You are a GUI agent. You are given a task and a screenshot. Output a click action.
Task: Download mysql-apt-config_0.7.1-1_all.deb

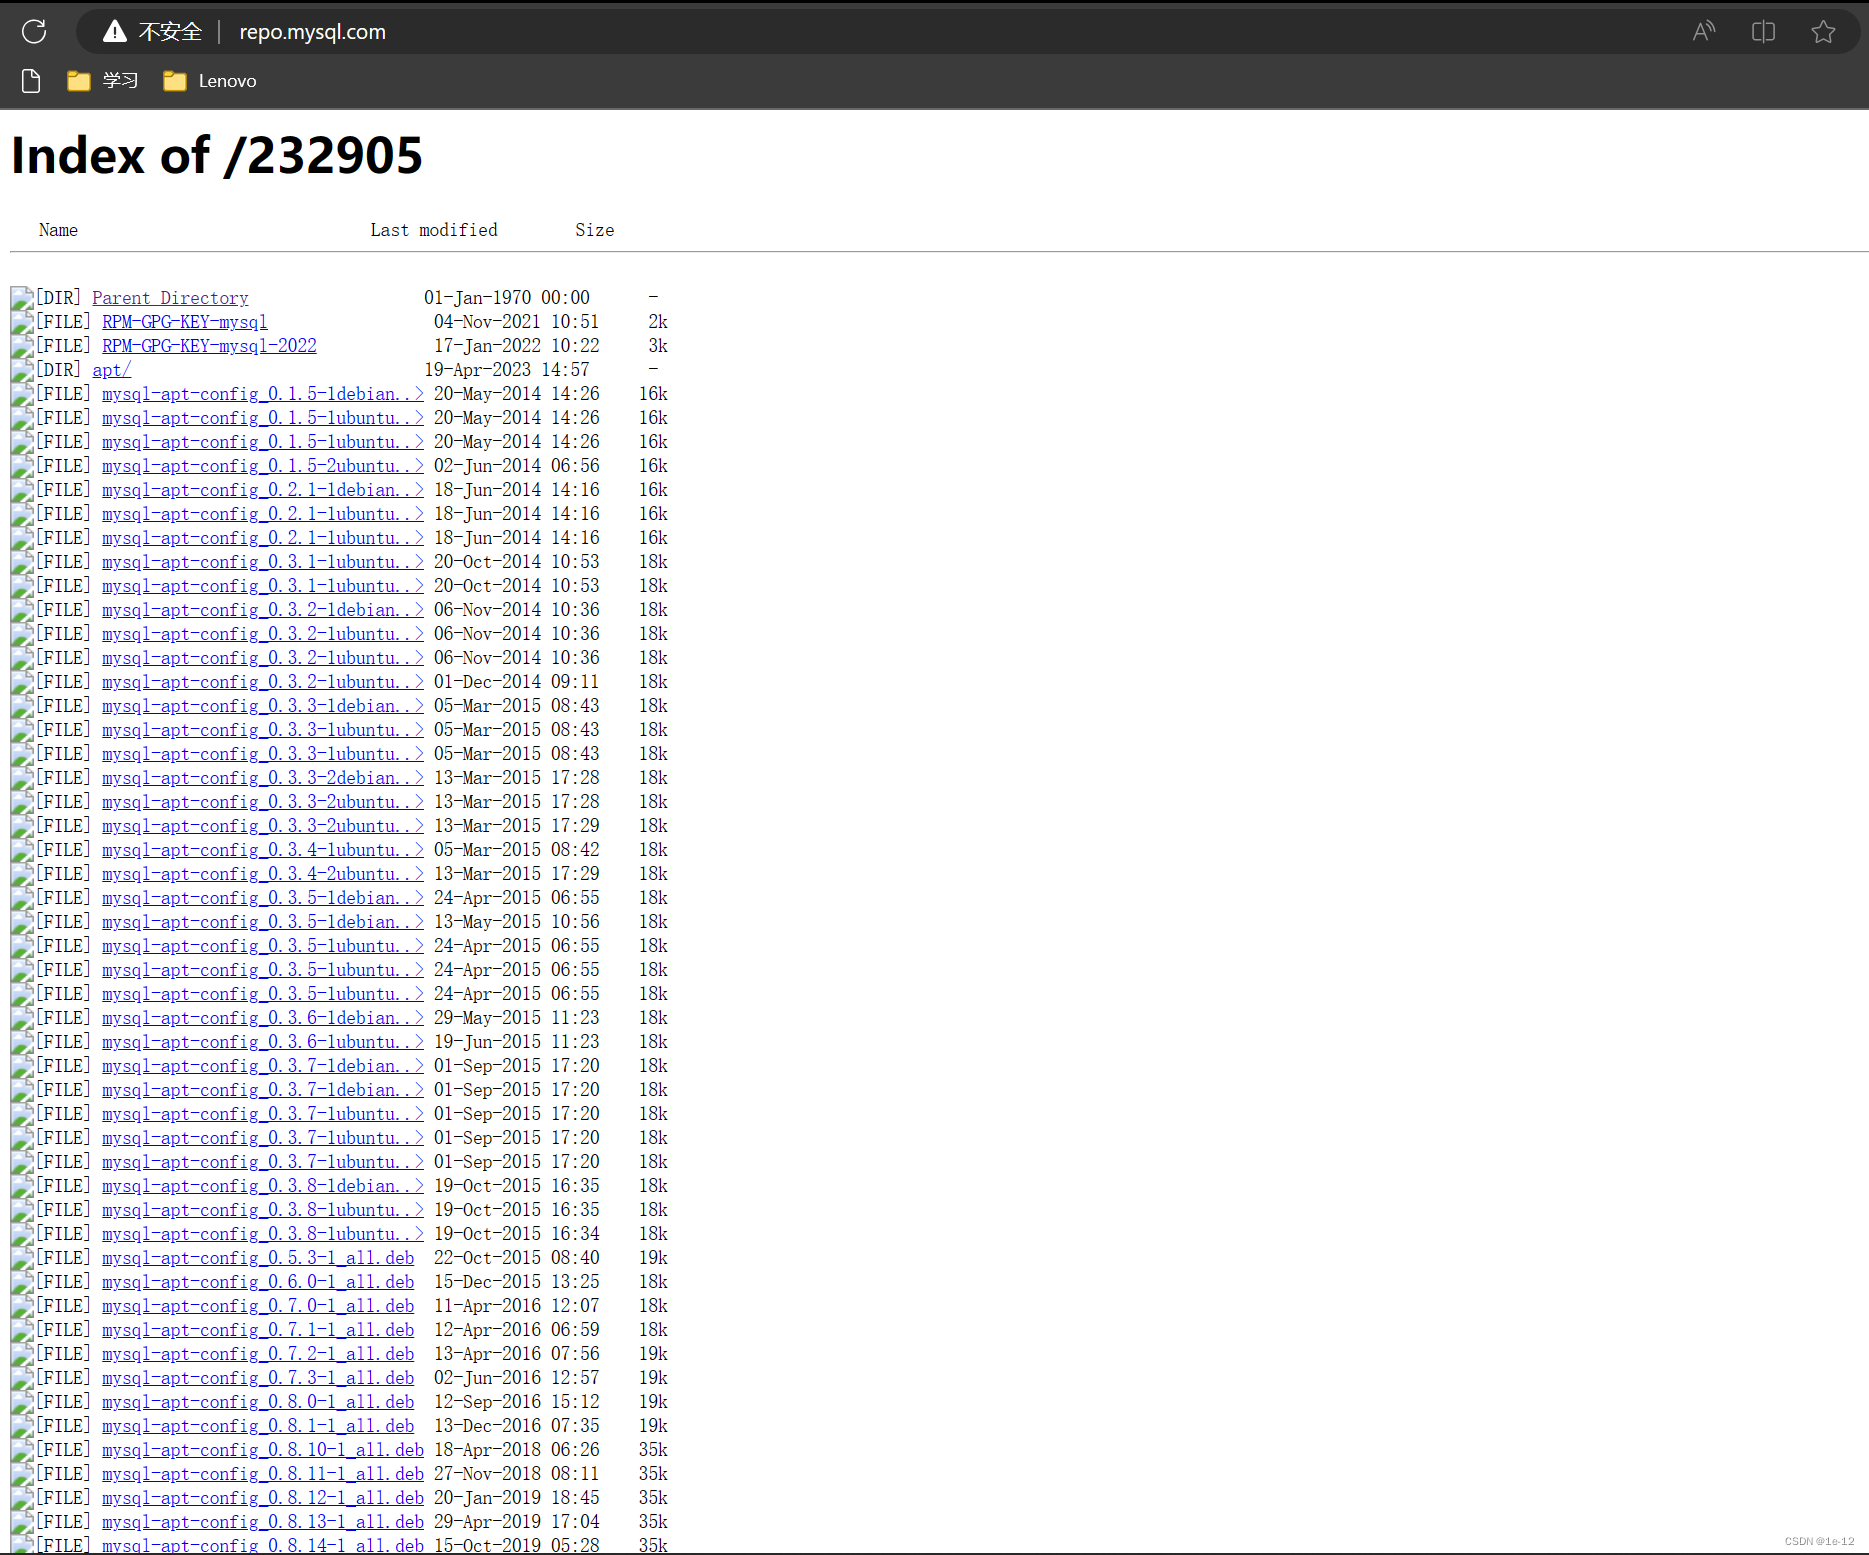point(258,1330)
